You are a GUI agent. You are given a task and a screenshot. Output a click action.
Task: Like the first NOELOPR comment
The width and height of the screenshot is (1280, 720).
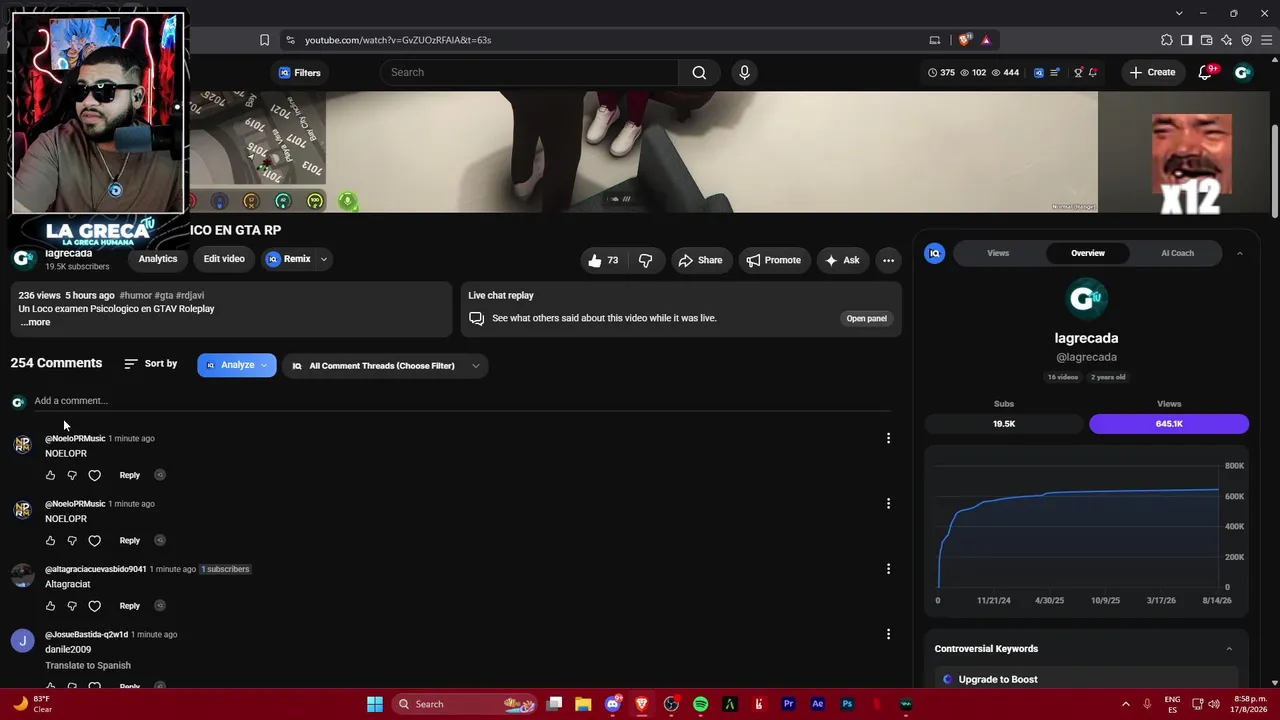click(51, 475)
